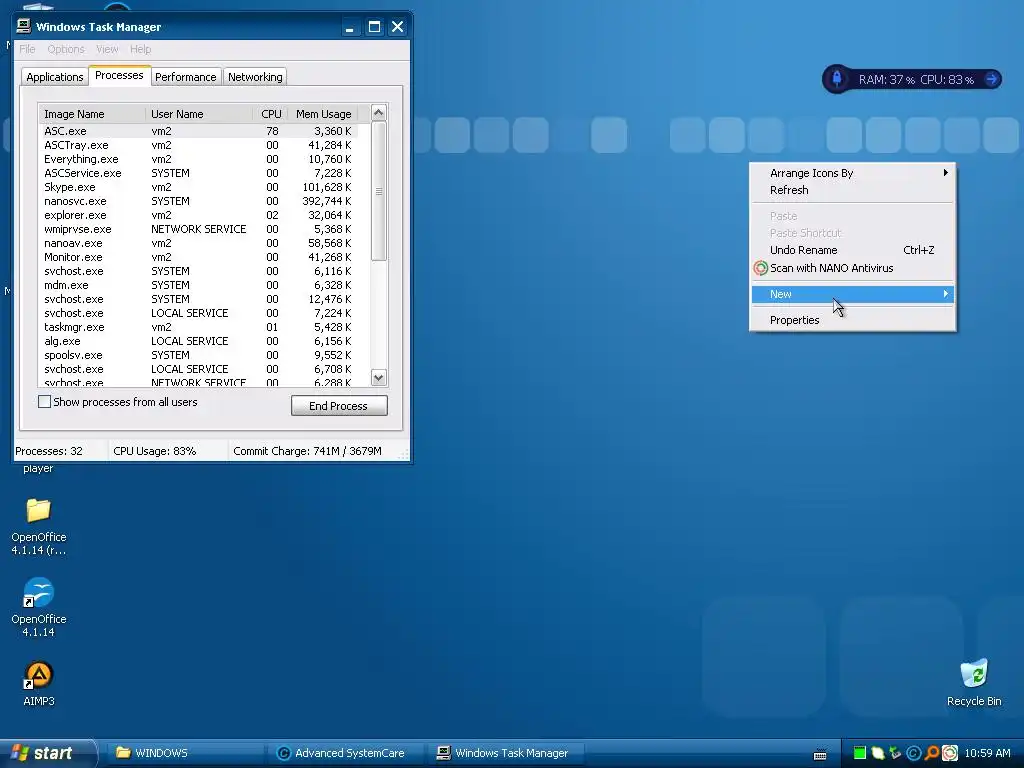
Task: Choose Undo Rename in the context menu
Action: point(852,250)
